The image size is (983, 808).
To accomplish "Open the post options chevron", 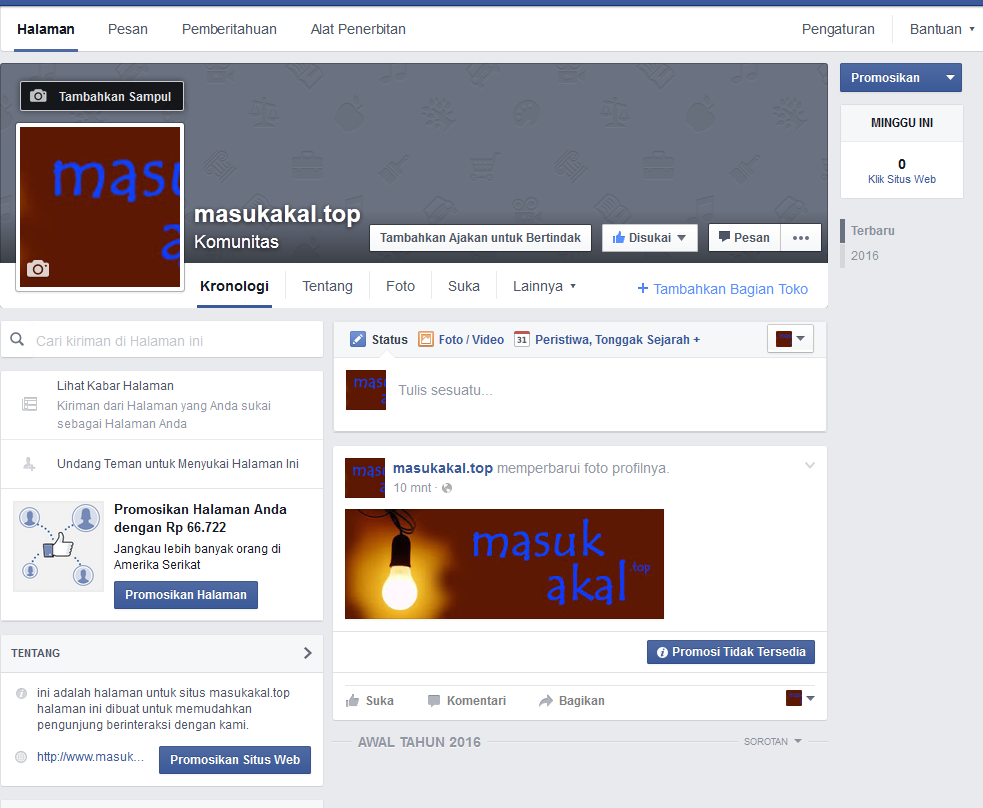I will coord(810,465).
